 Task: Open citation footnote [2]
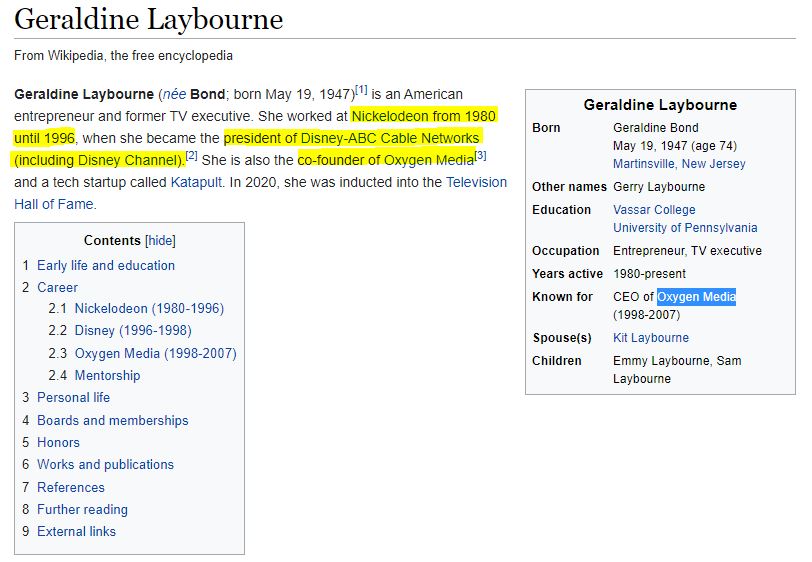[x=192, y=155]
